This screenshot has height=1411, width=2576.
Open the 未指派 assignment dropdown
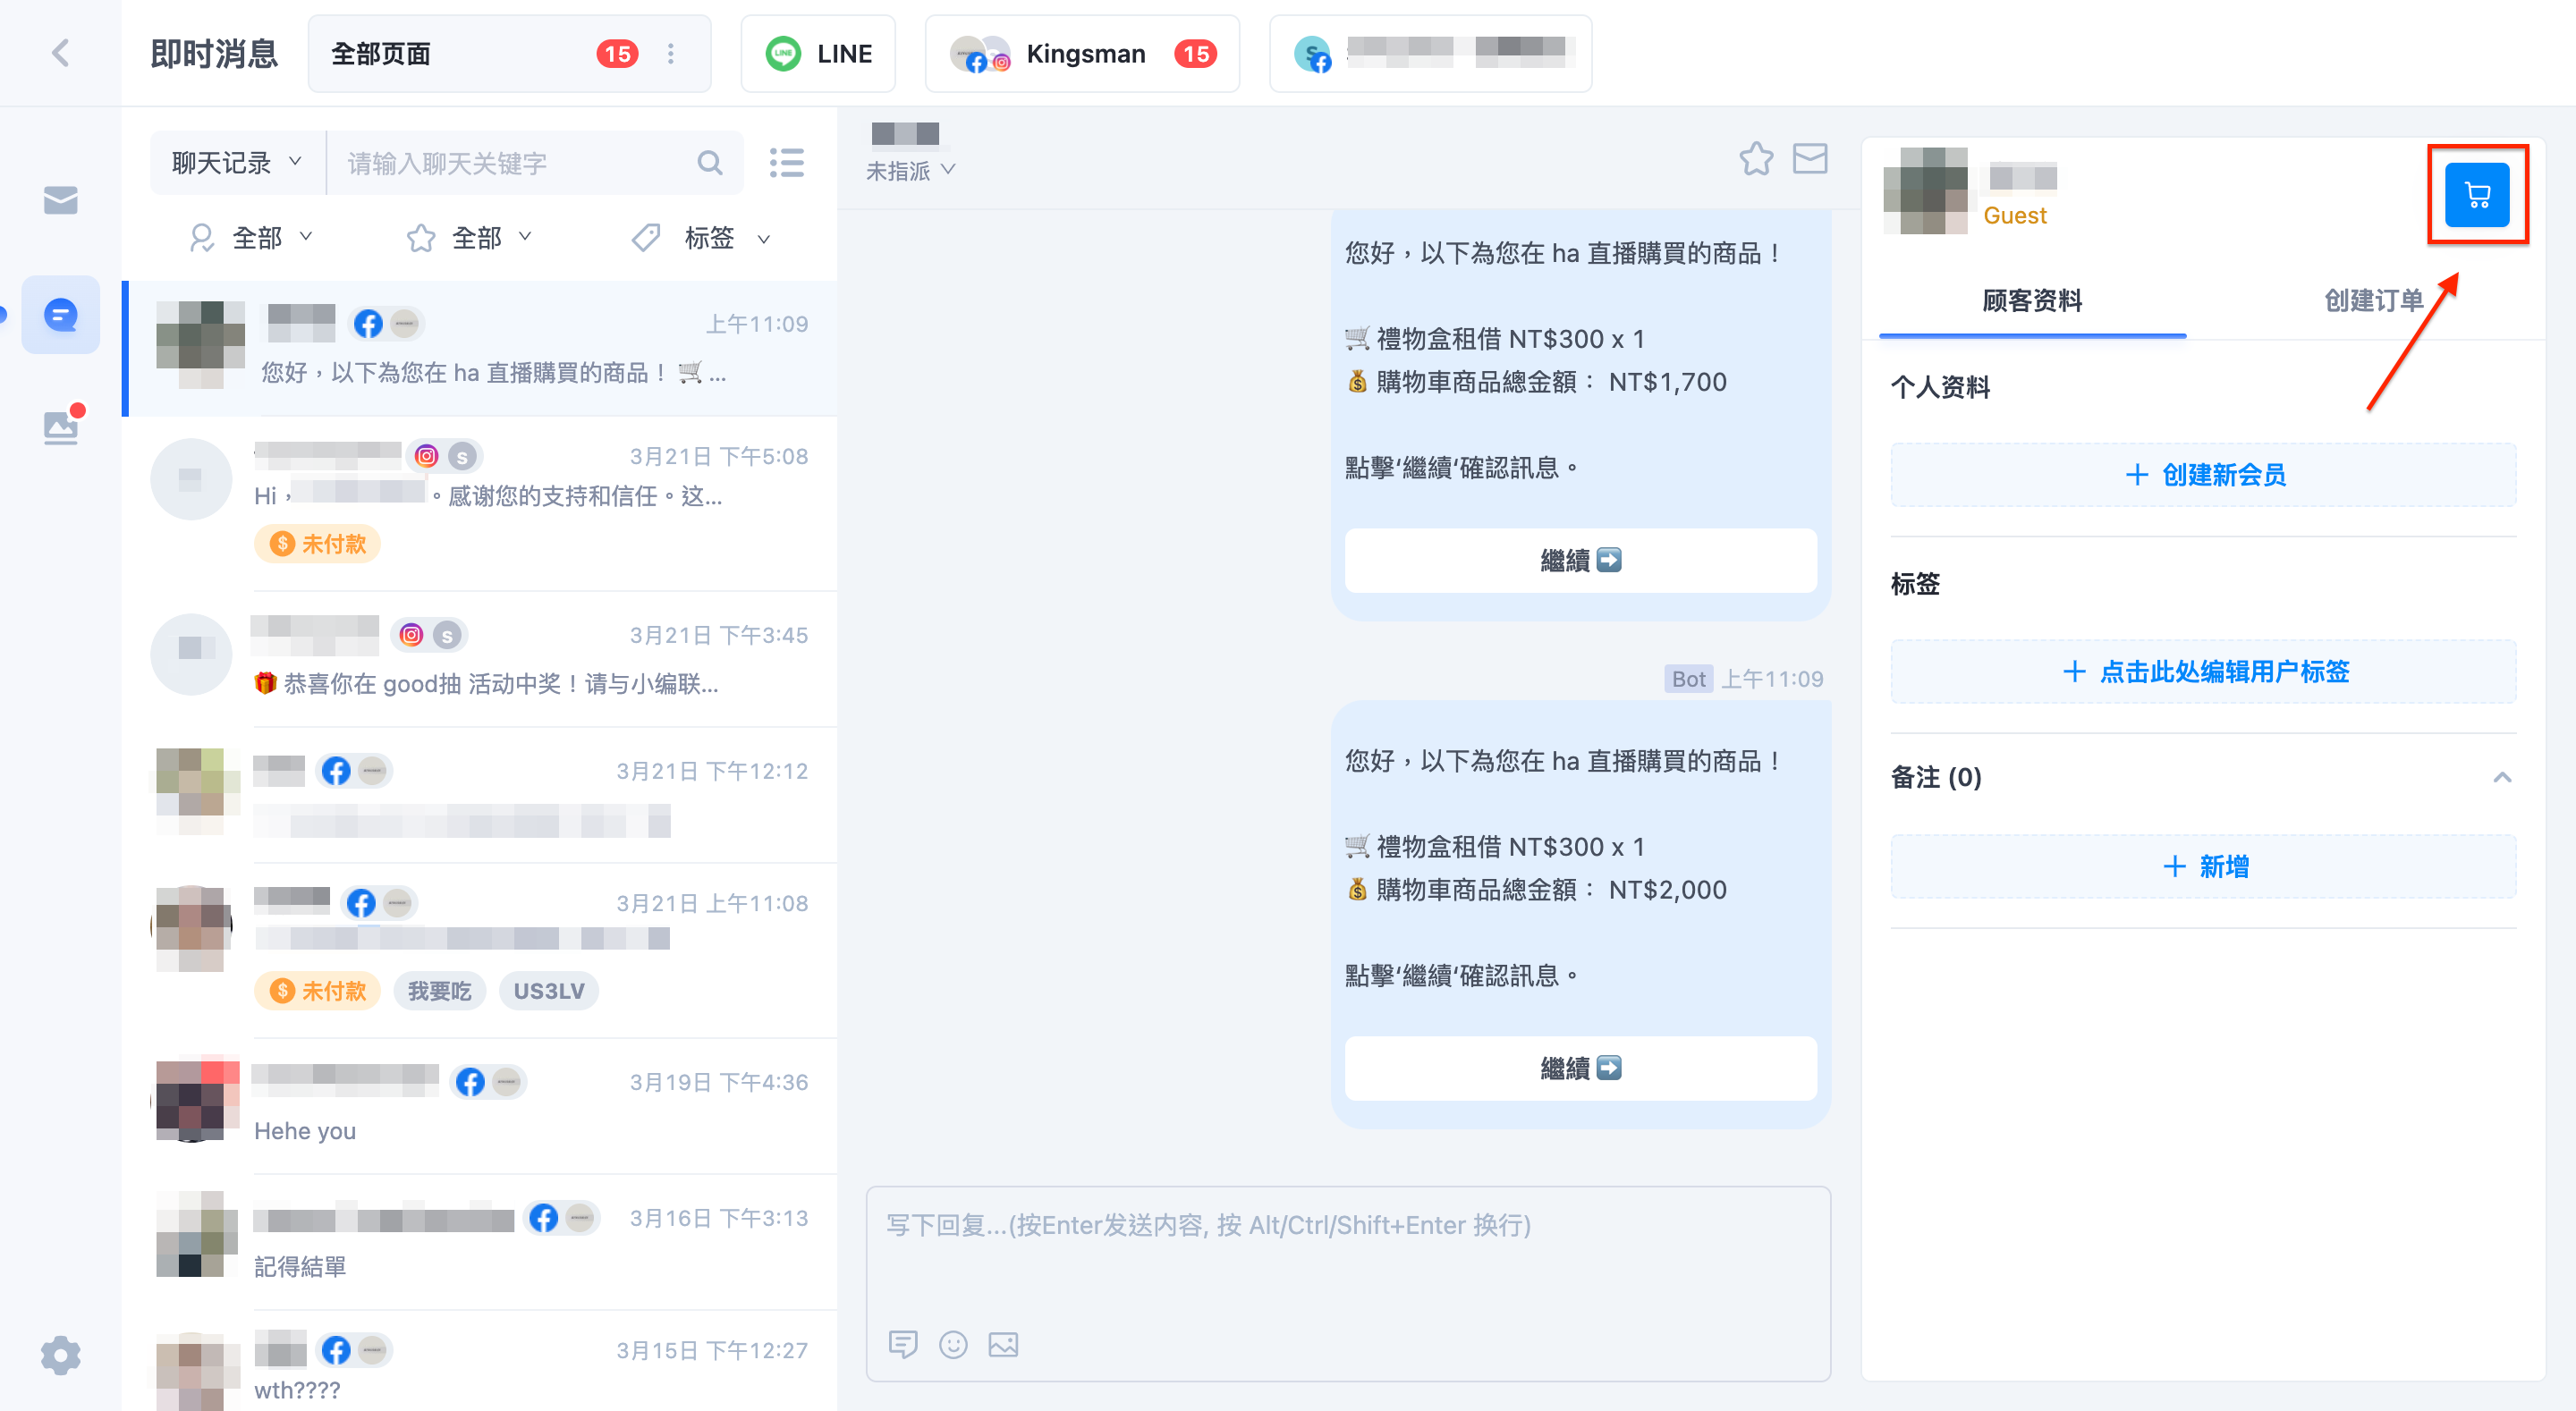[910, 171]
